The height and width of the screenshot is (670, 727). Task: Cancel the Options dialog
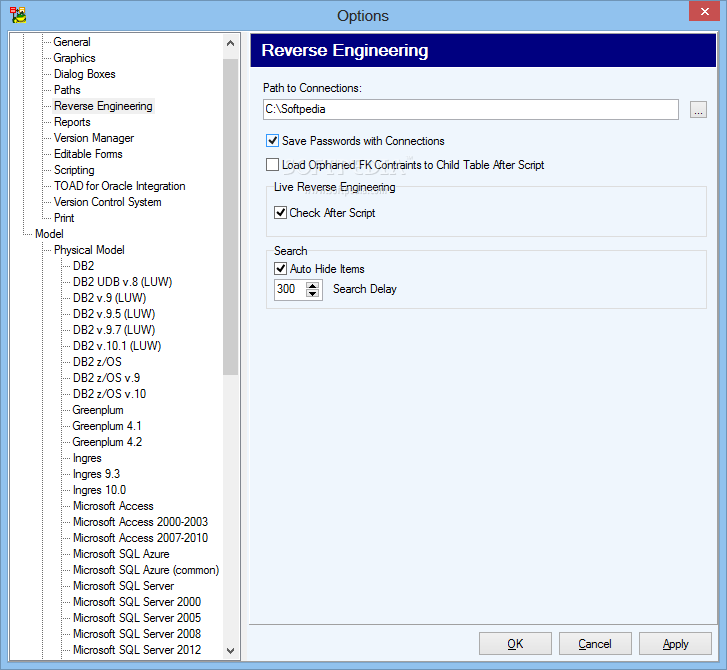(x=595, y=644)
